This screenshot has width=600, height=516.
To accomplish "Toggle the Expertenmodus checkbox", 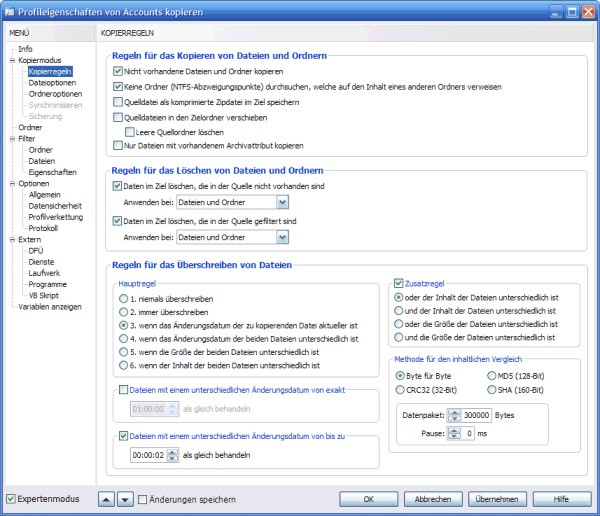I will point(11,499).
